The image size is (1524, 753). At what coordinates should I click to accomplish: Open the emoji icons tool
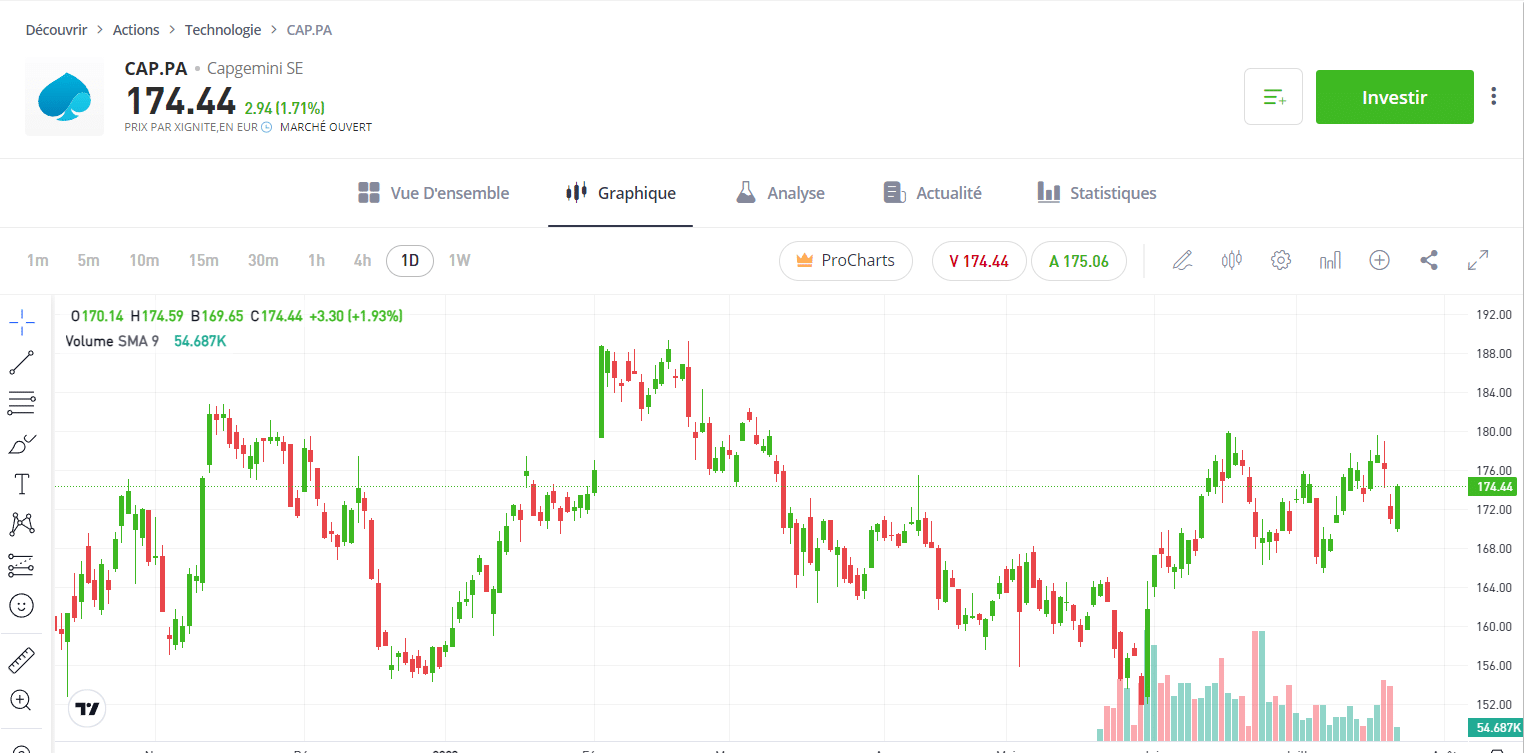[22, 605]
